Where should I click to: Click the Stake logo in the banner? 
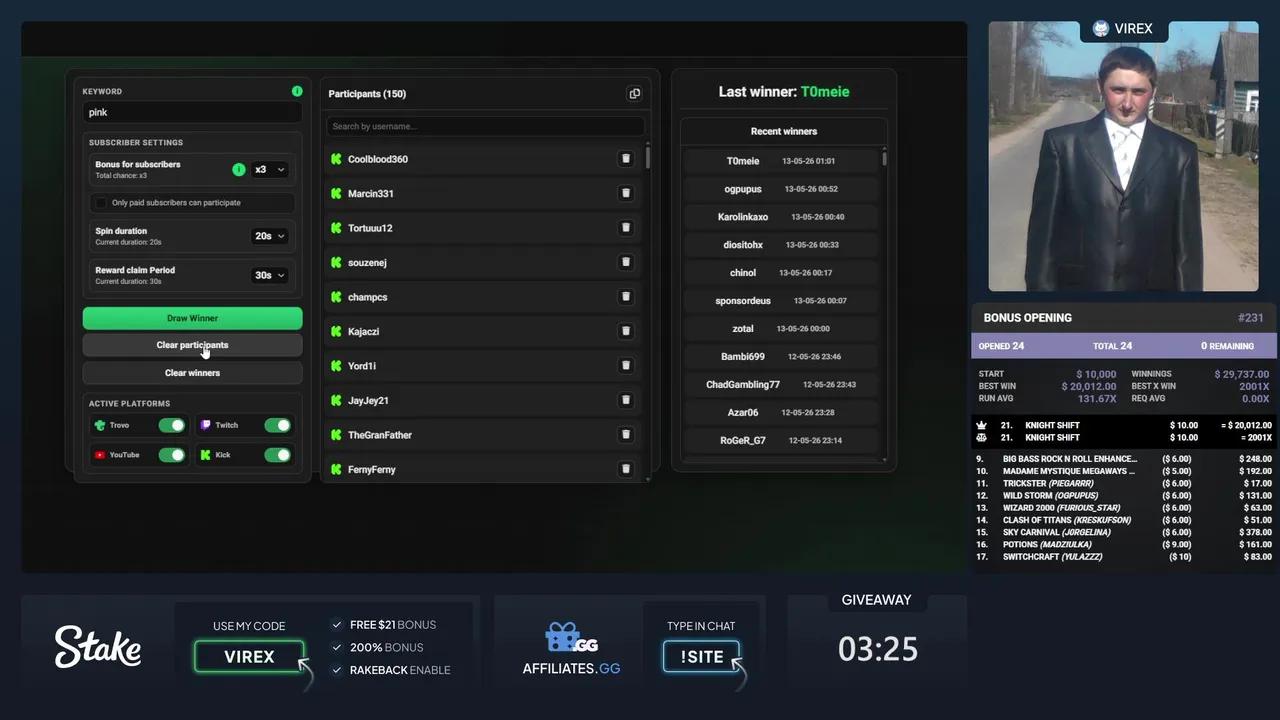98,647
